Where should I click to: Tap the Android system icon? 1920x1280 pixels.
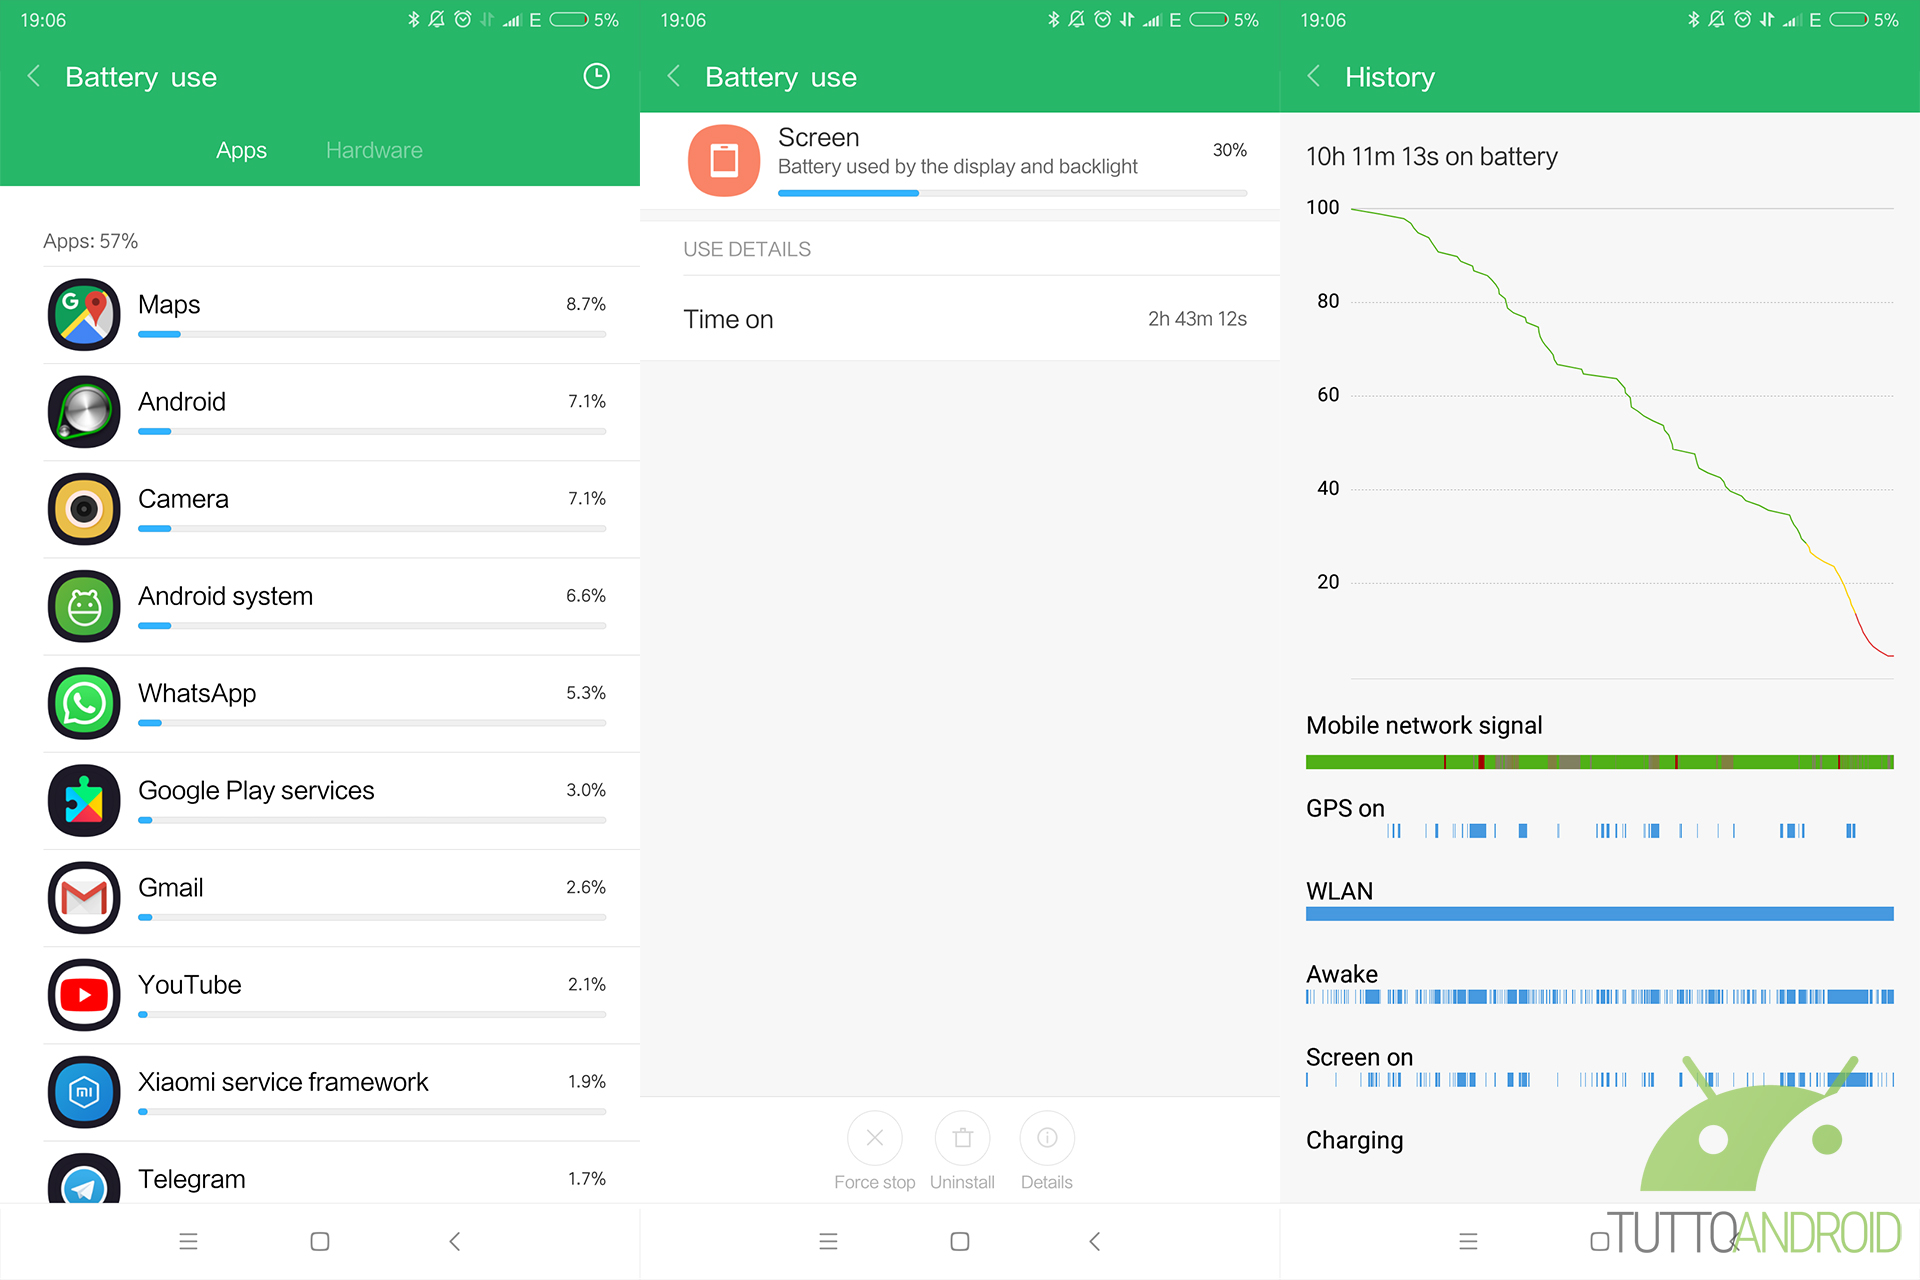pyautogui.click(x=84, y=605)
